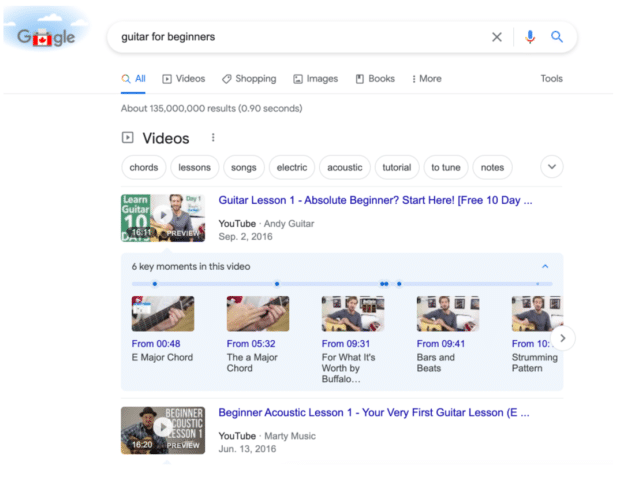Viewport: 620px width, 484px height.
Task: Start voice search with microphone icon
Action: tap(530, 37)
